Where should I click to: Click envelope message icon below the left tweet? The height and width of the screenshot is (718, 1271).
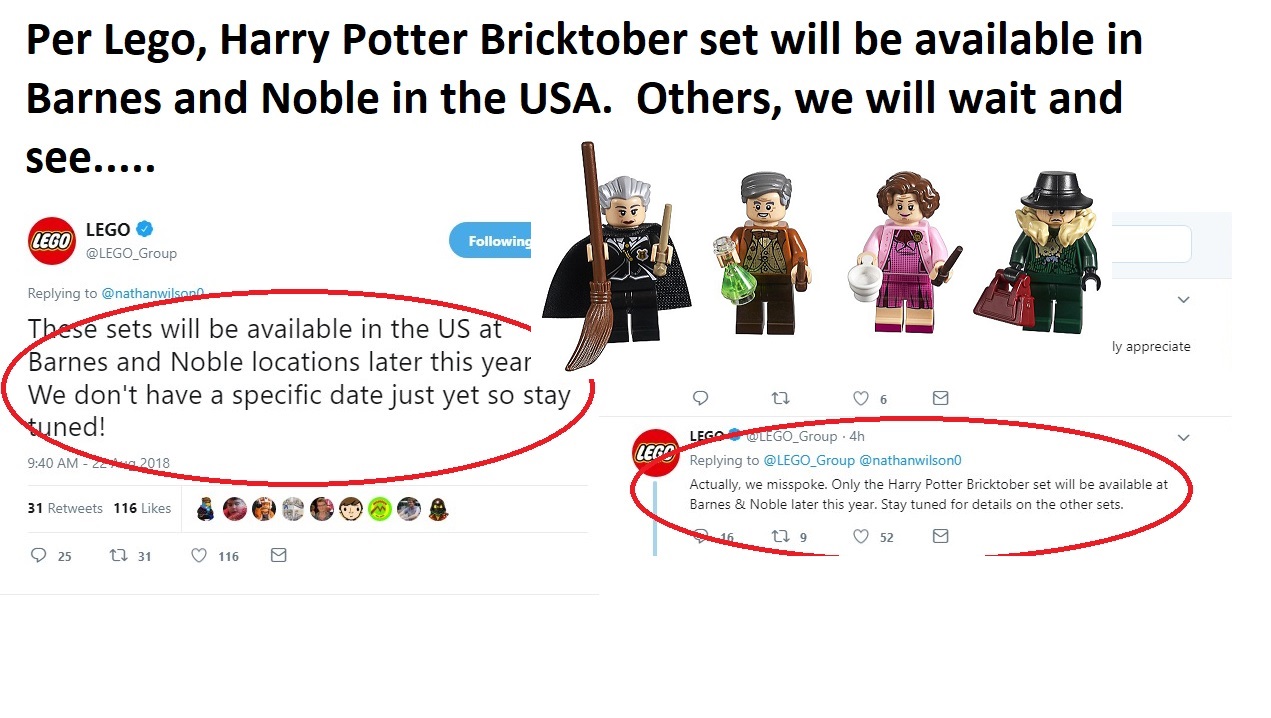(279, 555)
